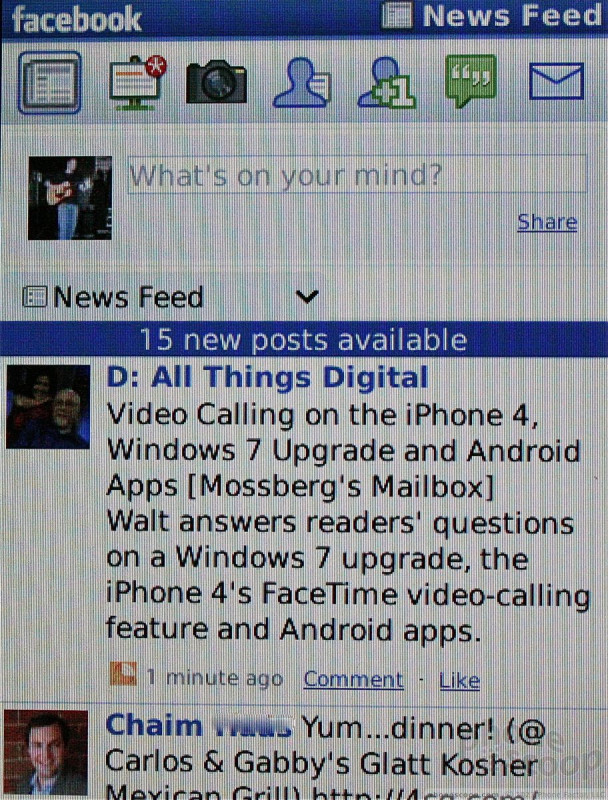The width and height of the screenshot is (608, 800).
Task: Focus the What's on your mind field
Action: [357, 175]
